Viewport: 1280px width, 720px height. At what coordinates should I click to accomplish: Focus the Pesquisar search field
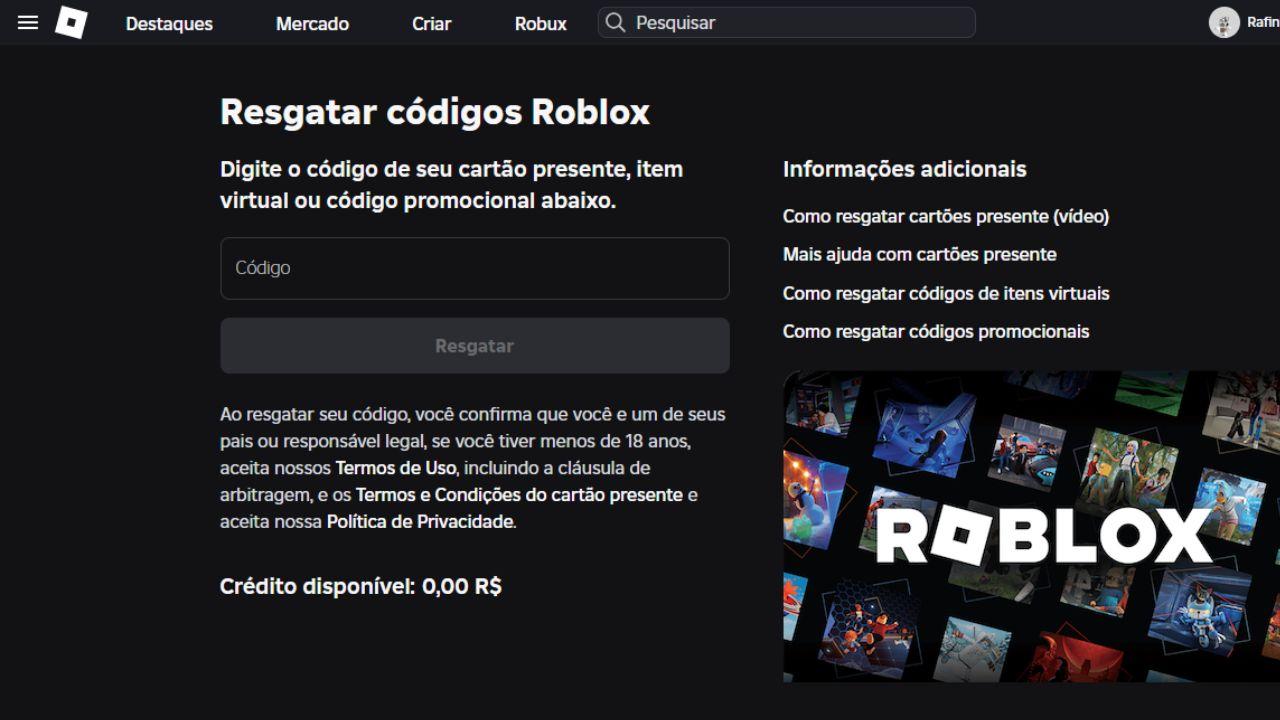tap(787, 22)
